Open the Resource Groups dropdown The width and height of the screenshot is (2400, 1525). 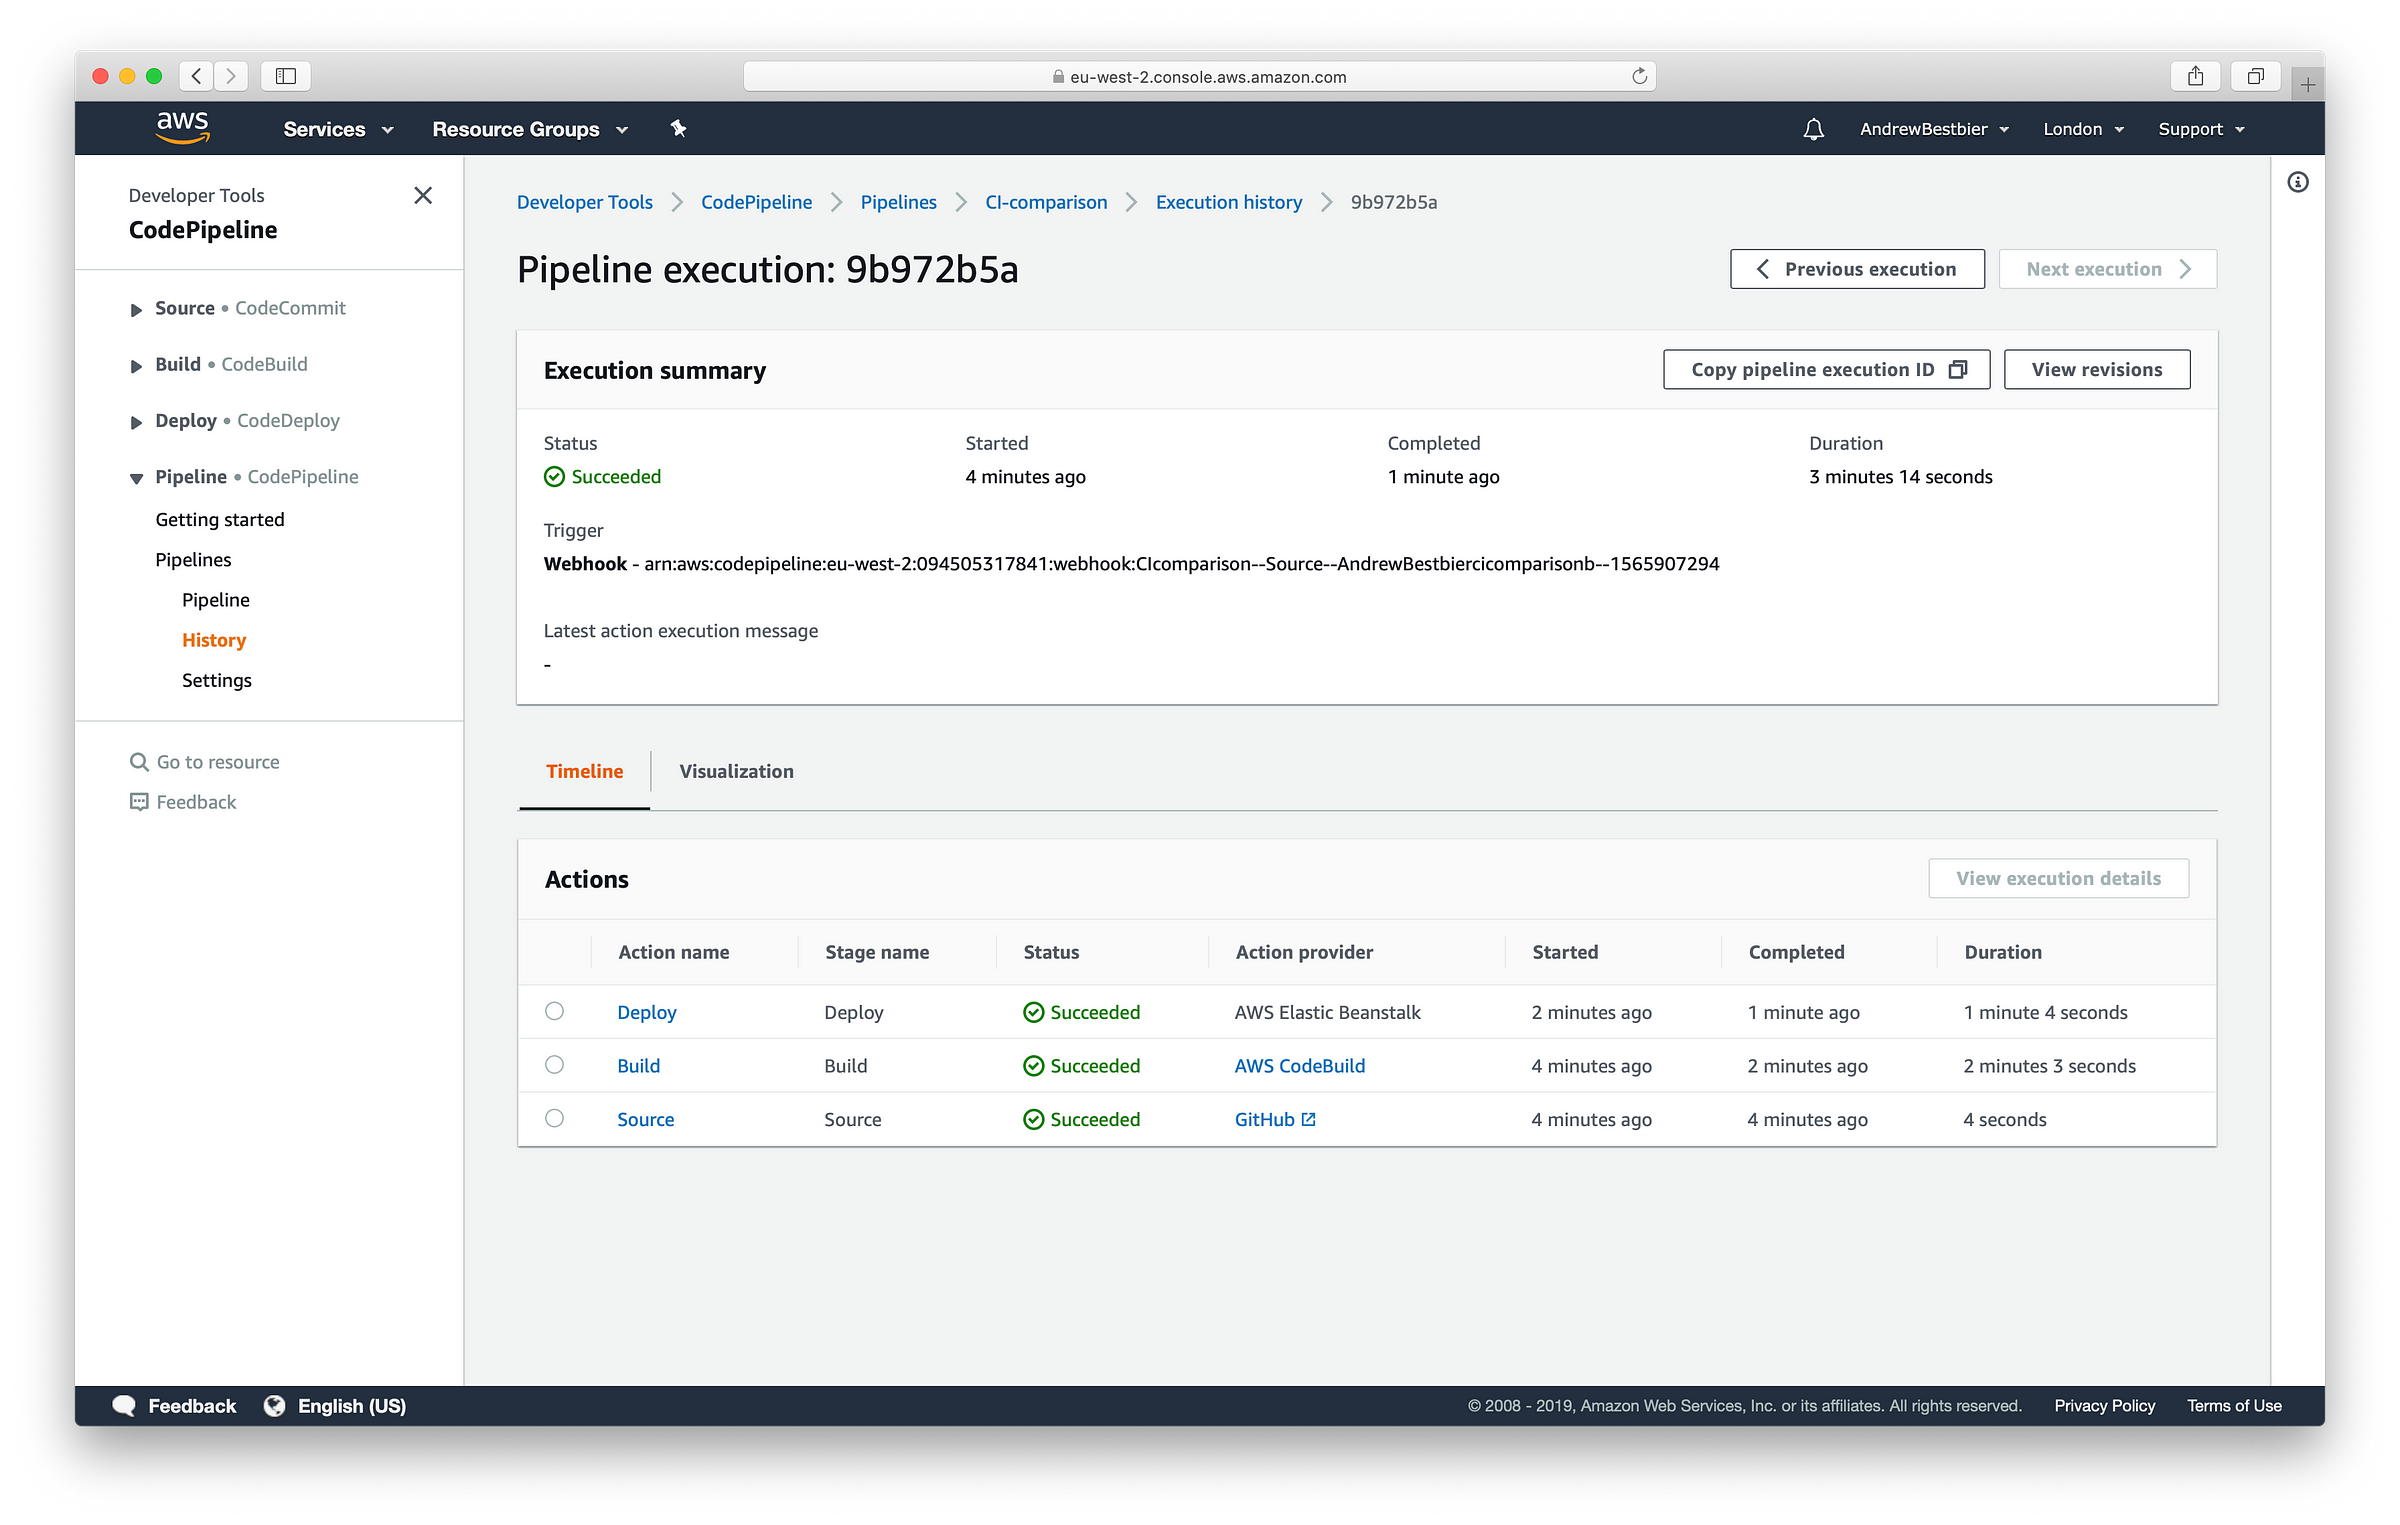point(530,129)
